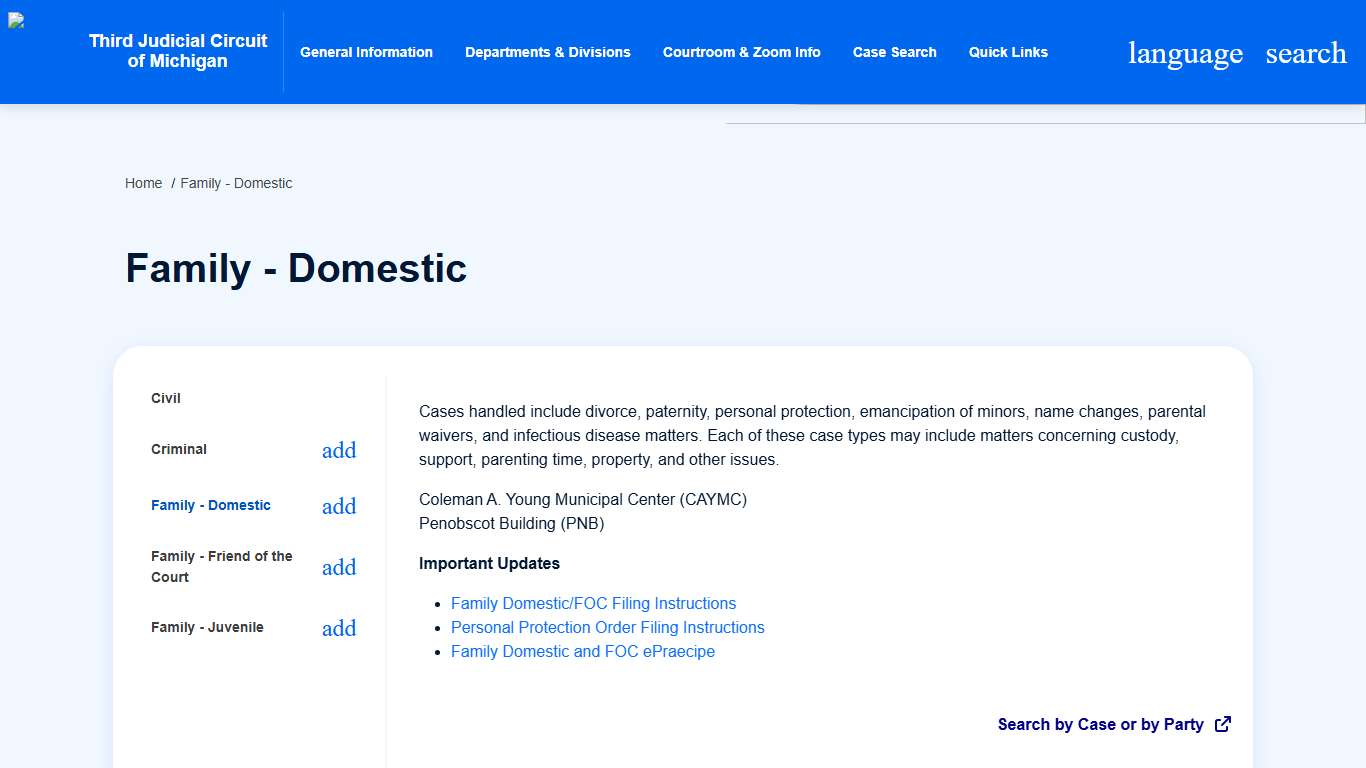Click external link icon beside Search by Case
This screenshot has height=768, width=1366.
pyautogui.click(x=1222, y=724)
